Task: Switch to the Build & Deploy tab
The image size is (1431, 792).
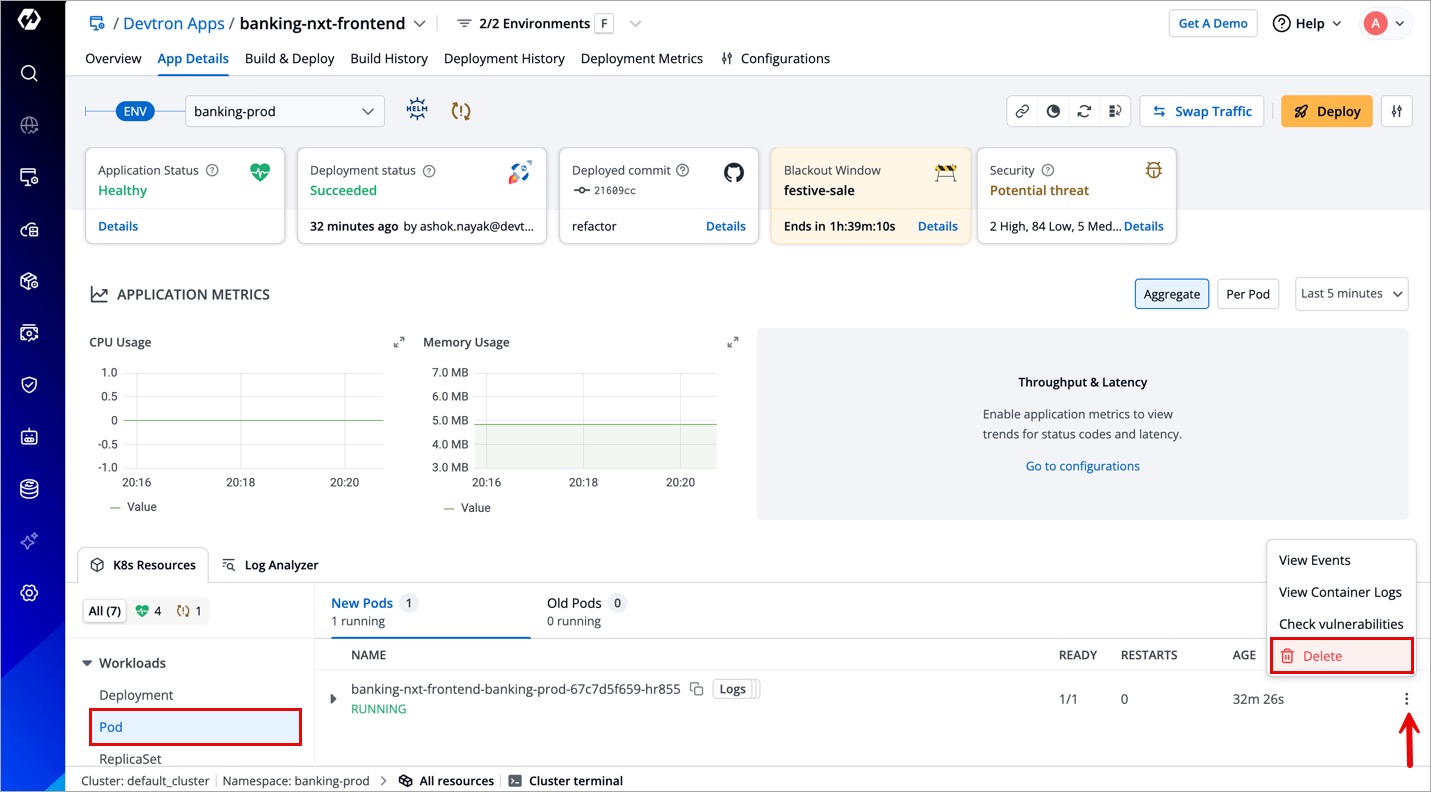Action: [x=289, y=59]
